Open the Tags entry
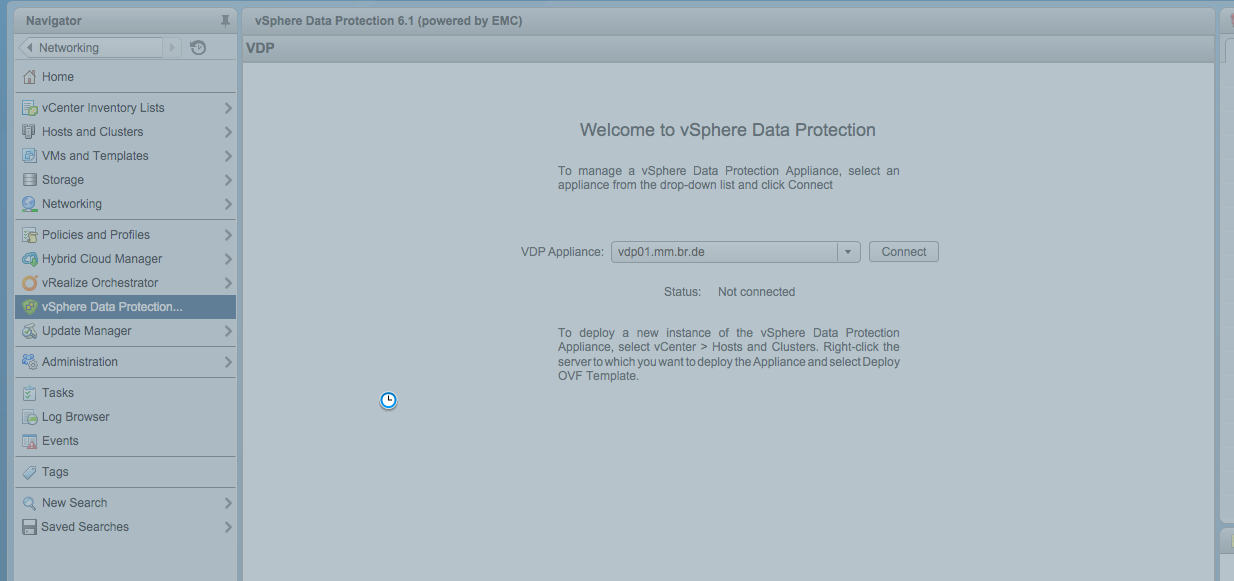Screen dimensions: 1234x581 click(126, 472)
